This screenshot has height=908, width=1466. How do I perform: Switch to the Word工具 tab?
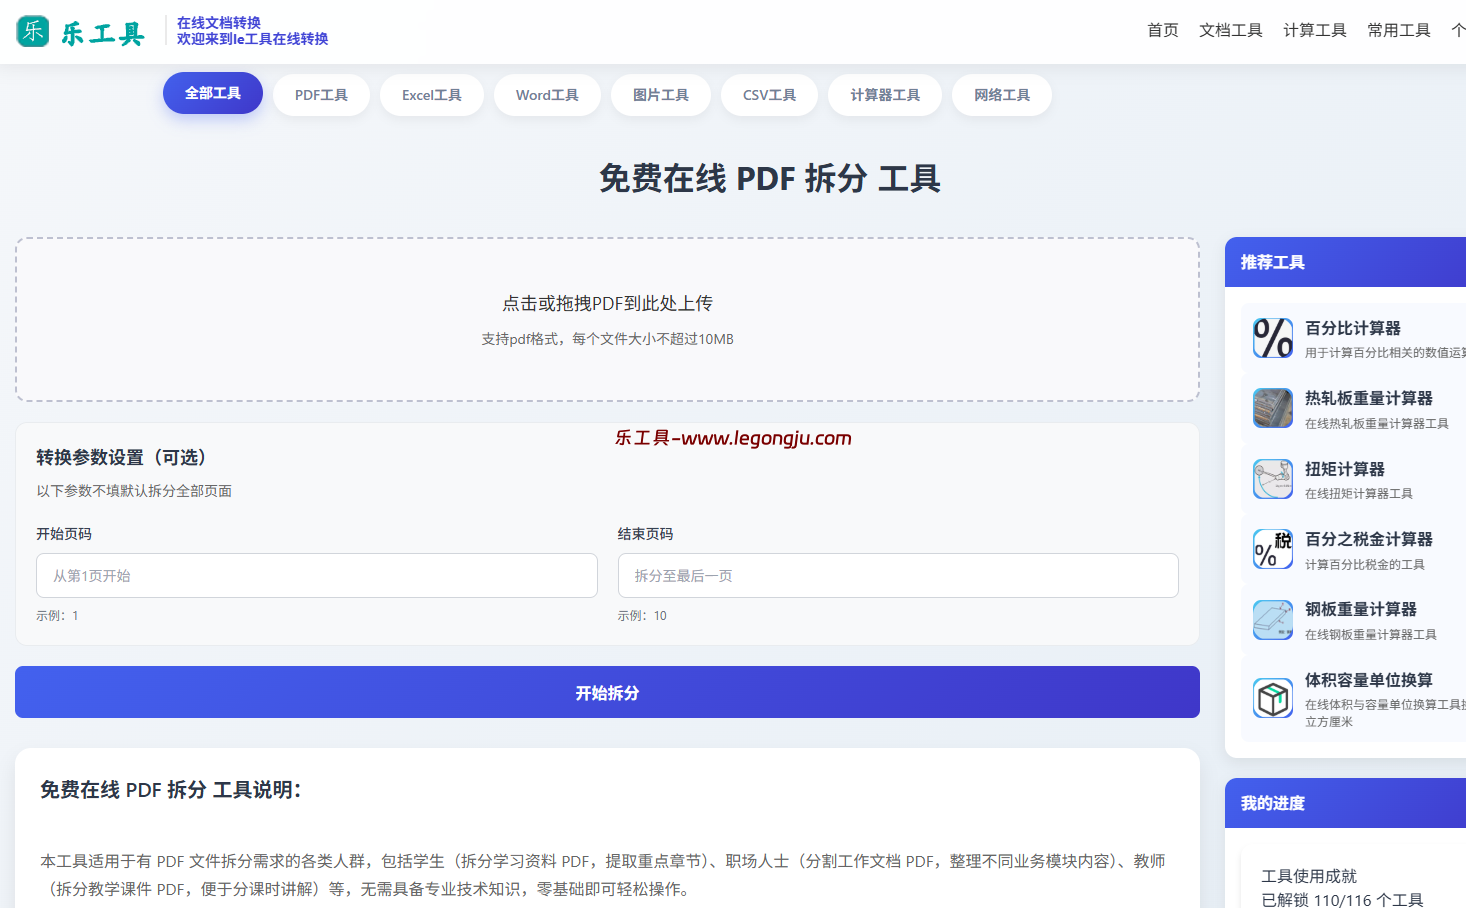[x=547, y=94]
